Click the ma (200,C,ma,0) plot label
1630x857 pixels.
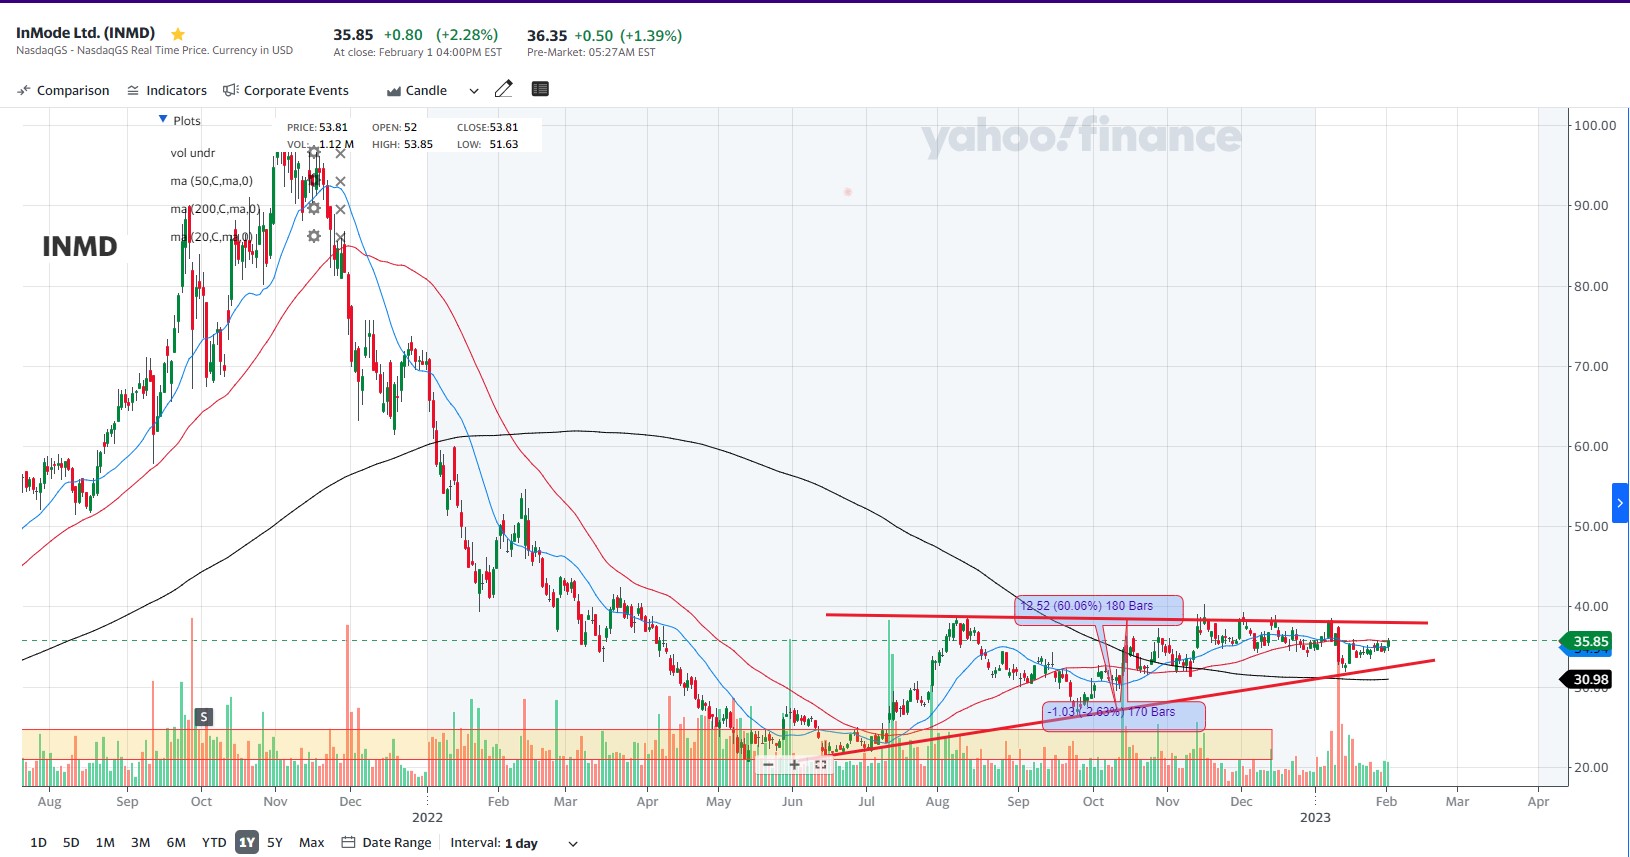[x=215, y=209]
